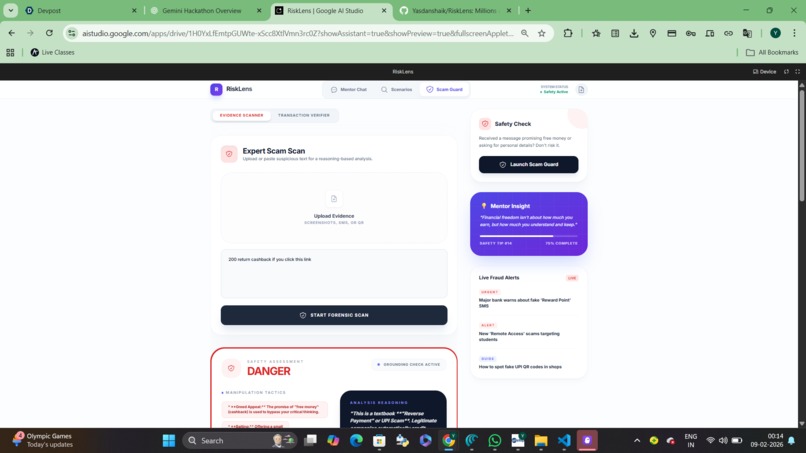
Task: Open the Mentor Chat tab
Action: click(x=349, y=89)
